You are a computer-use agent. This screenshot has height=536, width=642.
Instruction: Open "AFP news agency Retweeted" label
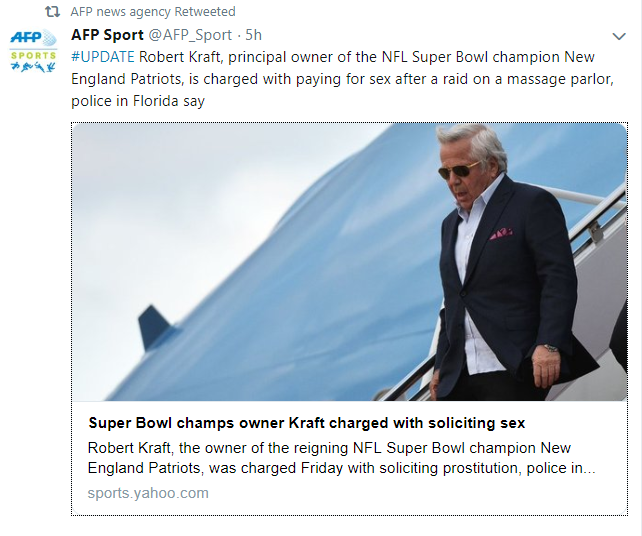pos(153,12)
